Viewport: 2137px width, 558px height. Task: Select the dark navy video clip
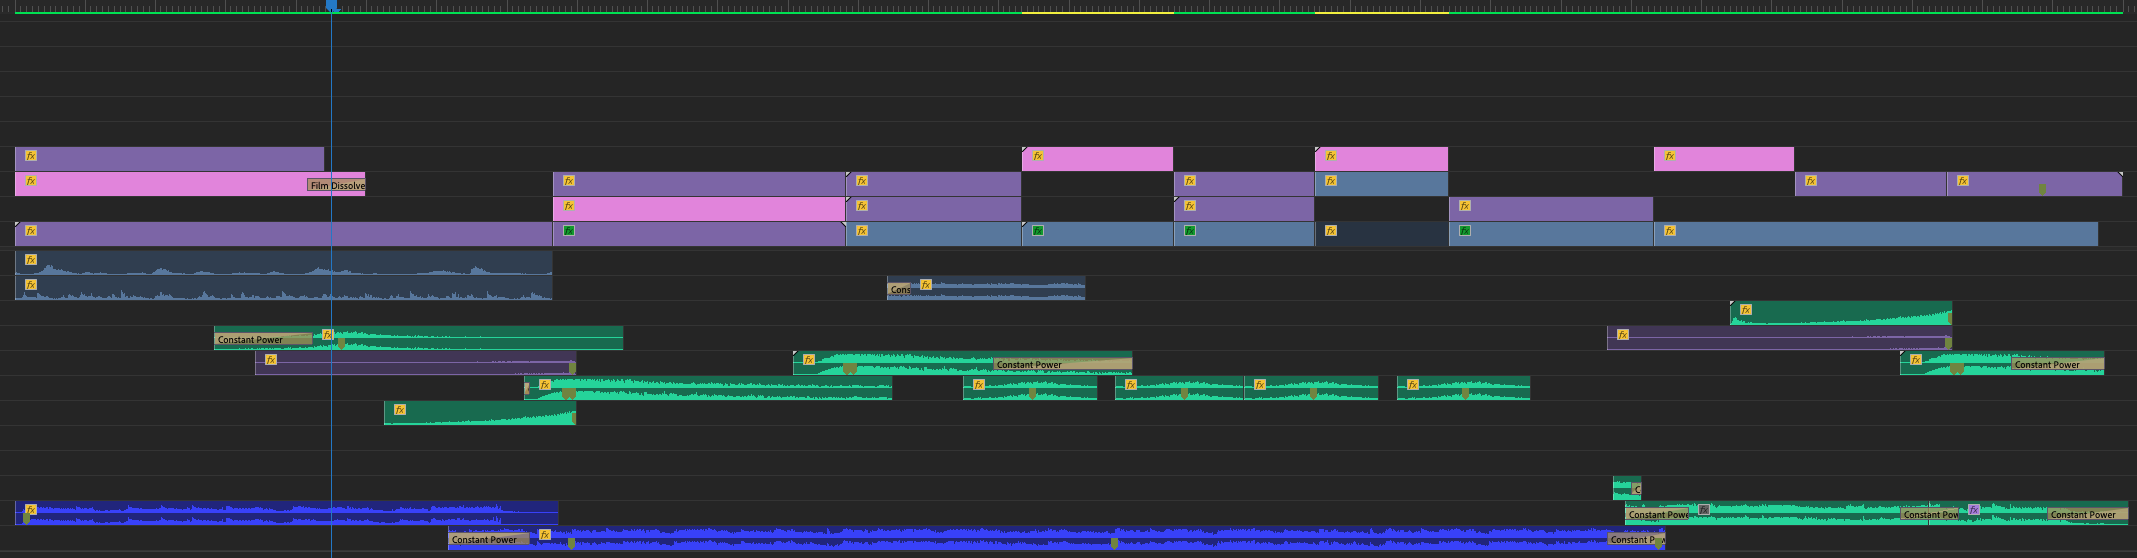[x=1390, y=234]
